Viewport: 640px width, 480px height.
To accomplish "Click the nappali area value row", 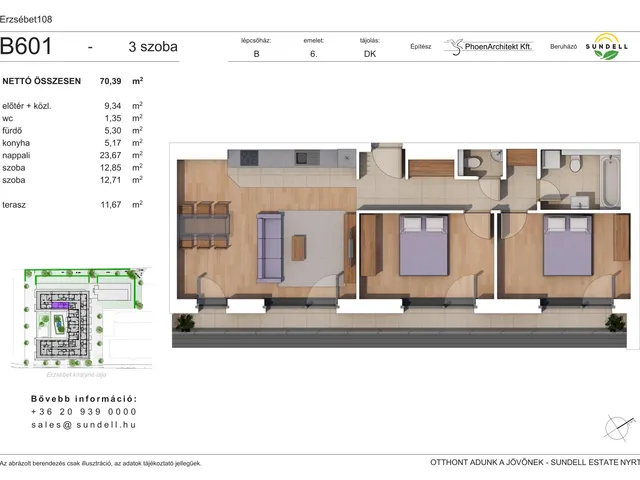I will click(x=72, y=155).
